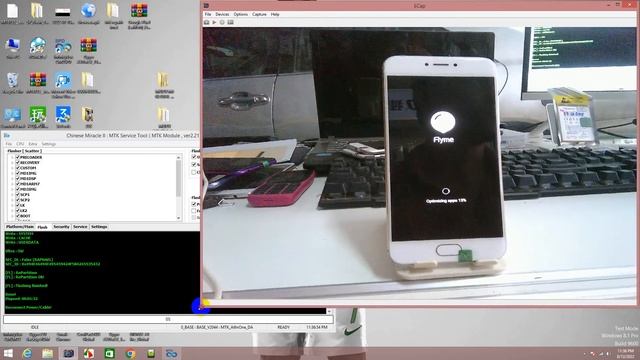Open CPU menu in MTK Service Tool
640x360 pixels.
pyautogui.click(x=20, y=144)
